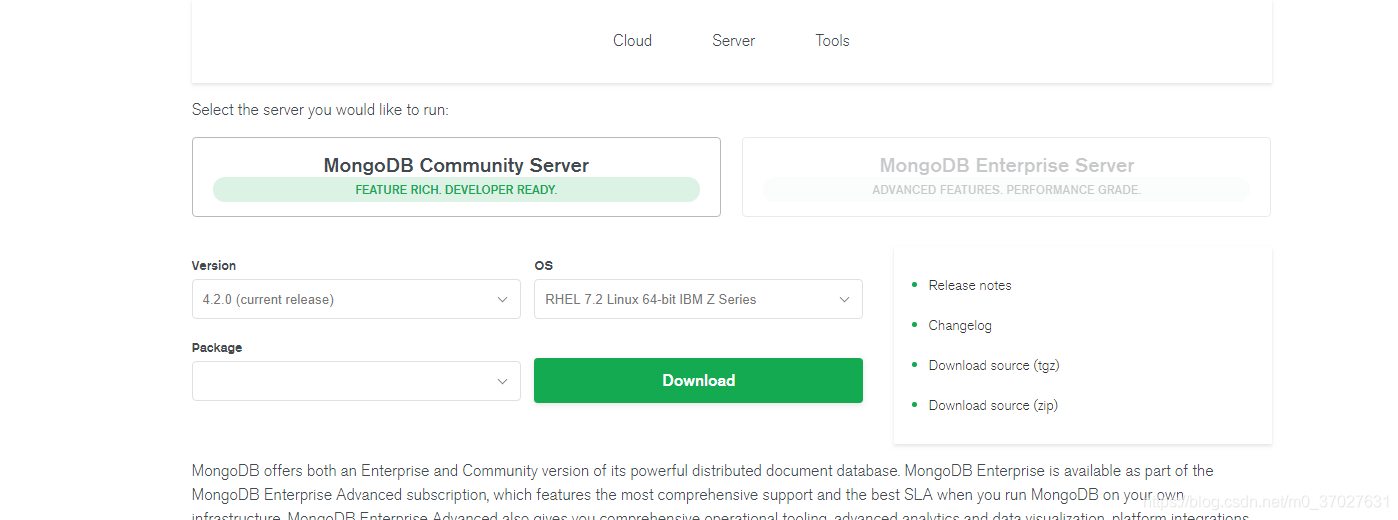This screenshot has width=1398, height=520.
Task: Click Download source (tgz) link
Action: click(994, 365)
